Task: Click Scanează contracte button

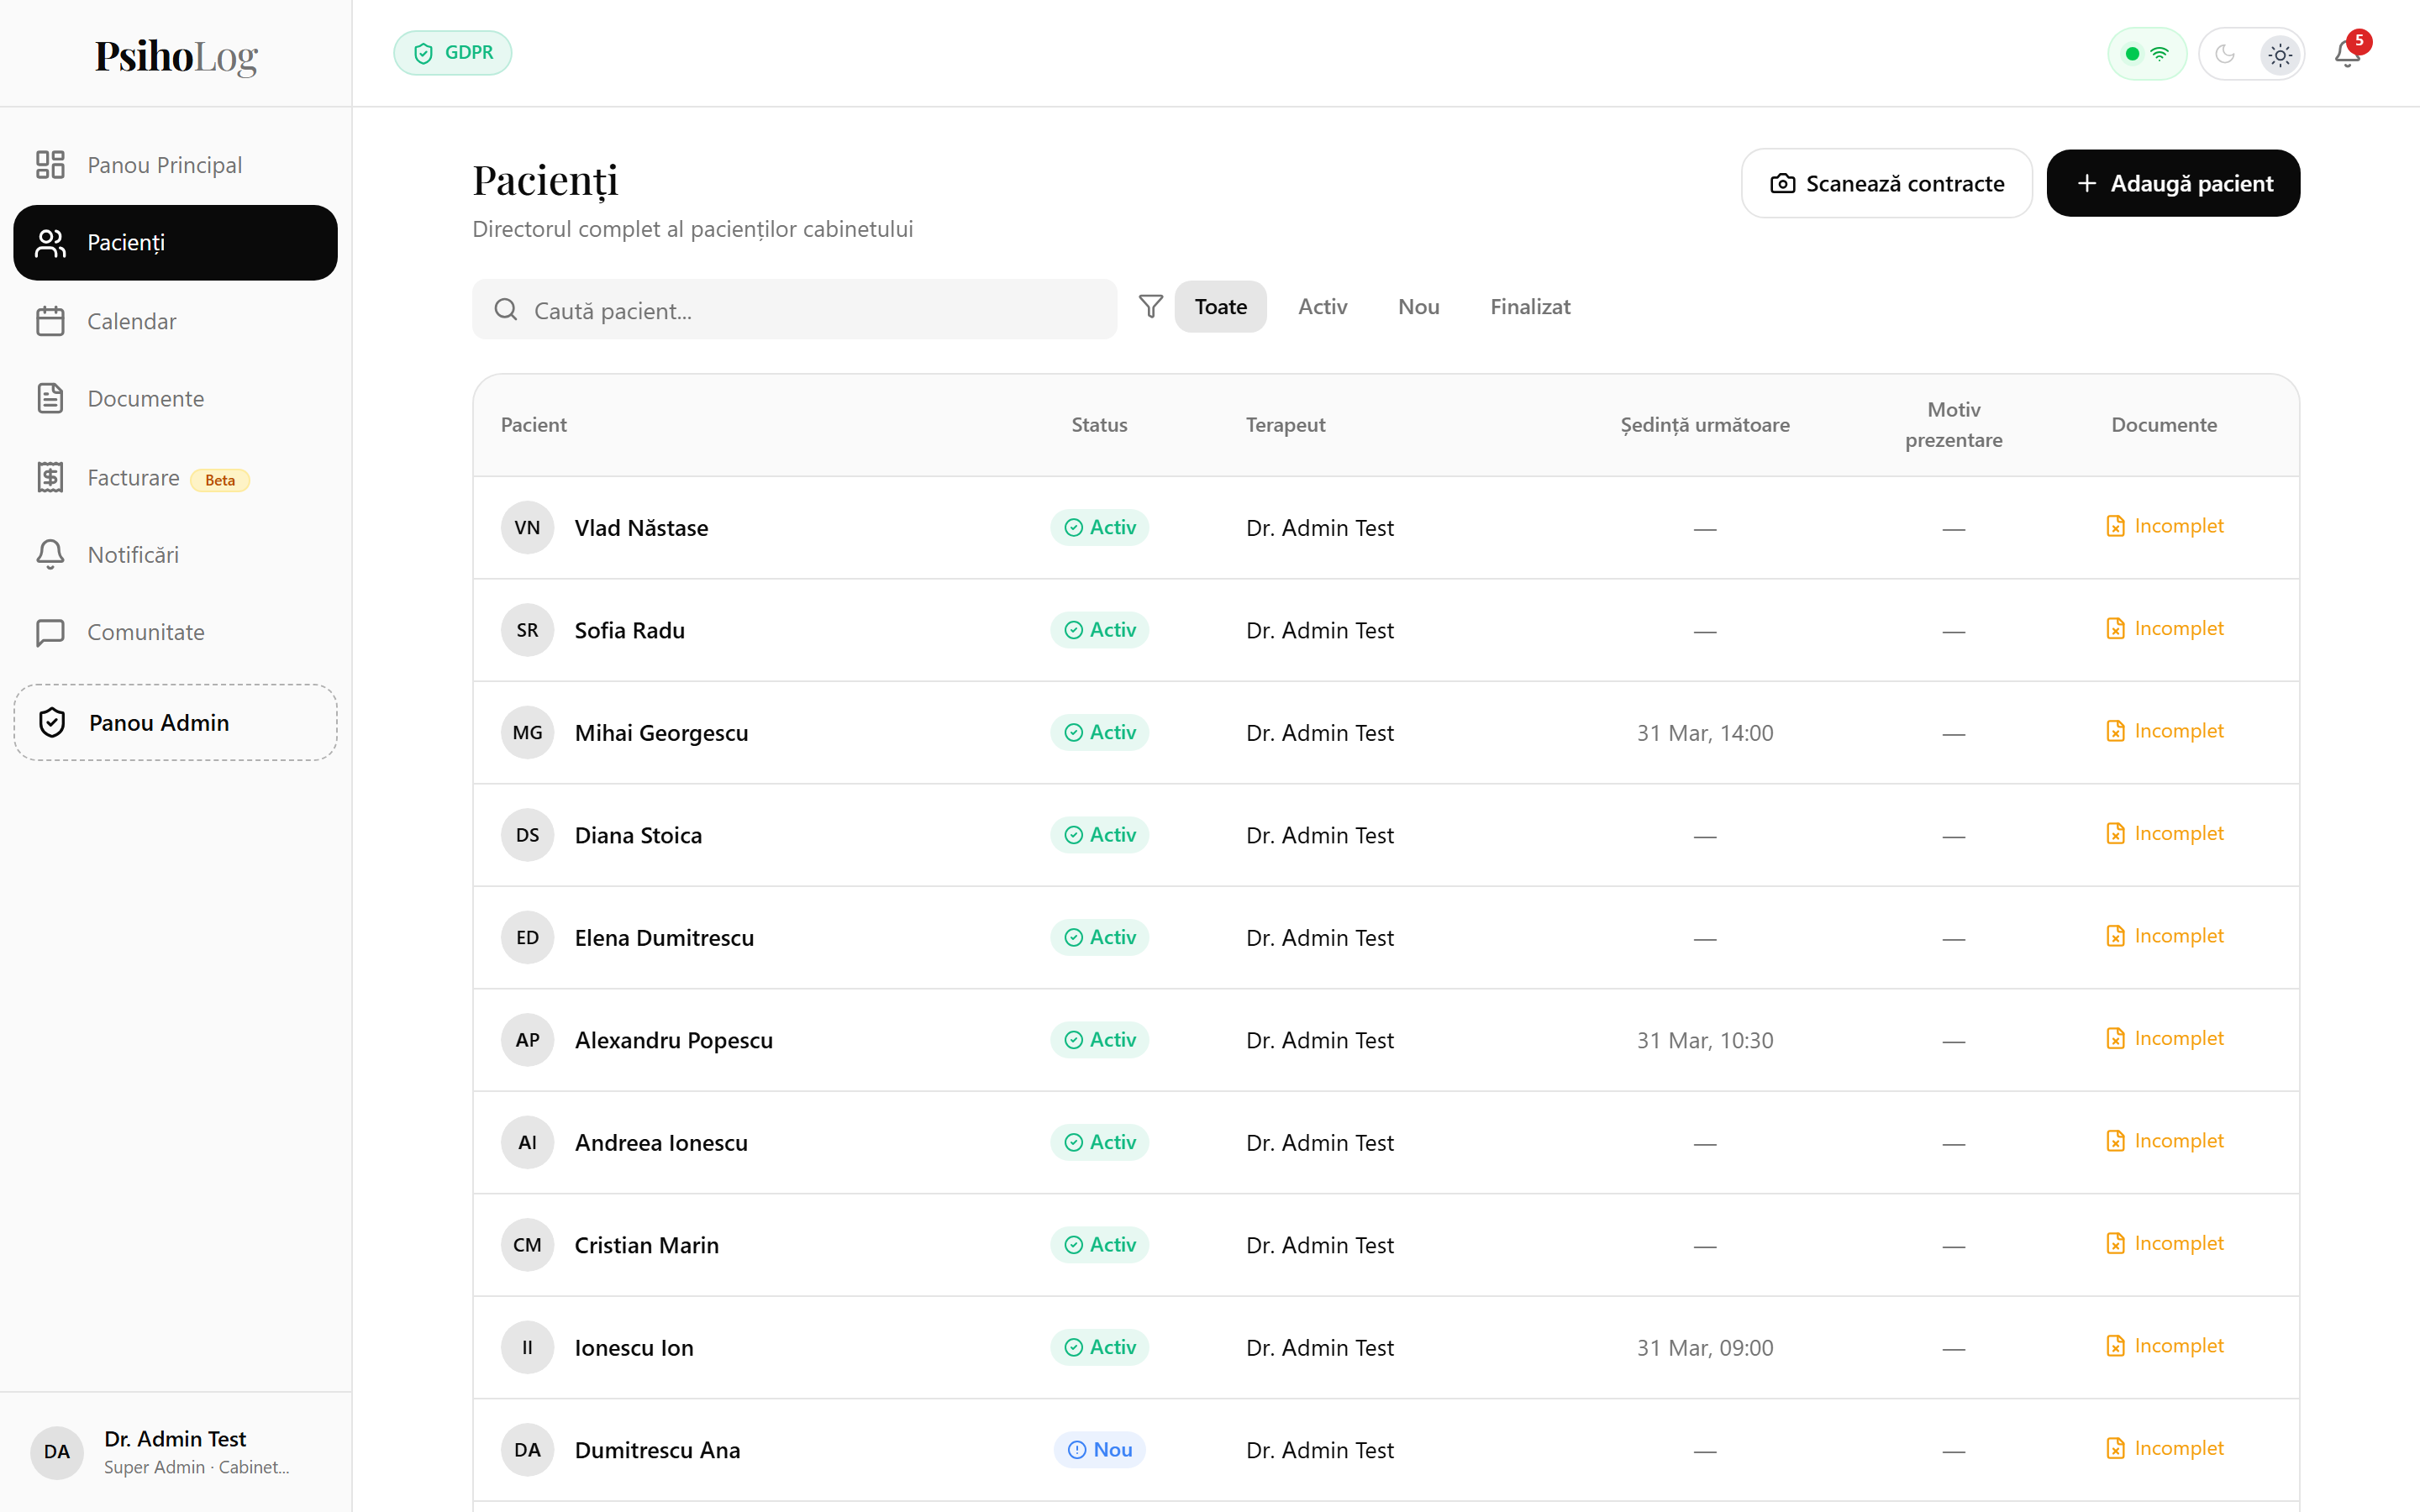Action: pyautogui.click(x=1886, y=184)
